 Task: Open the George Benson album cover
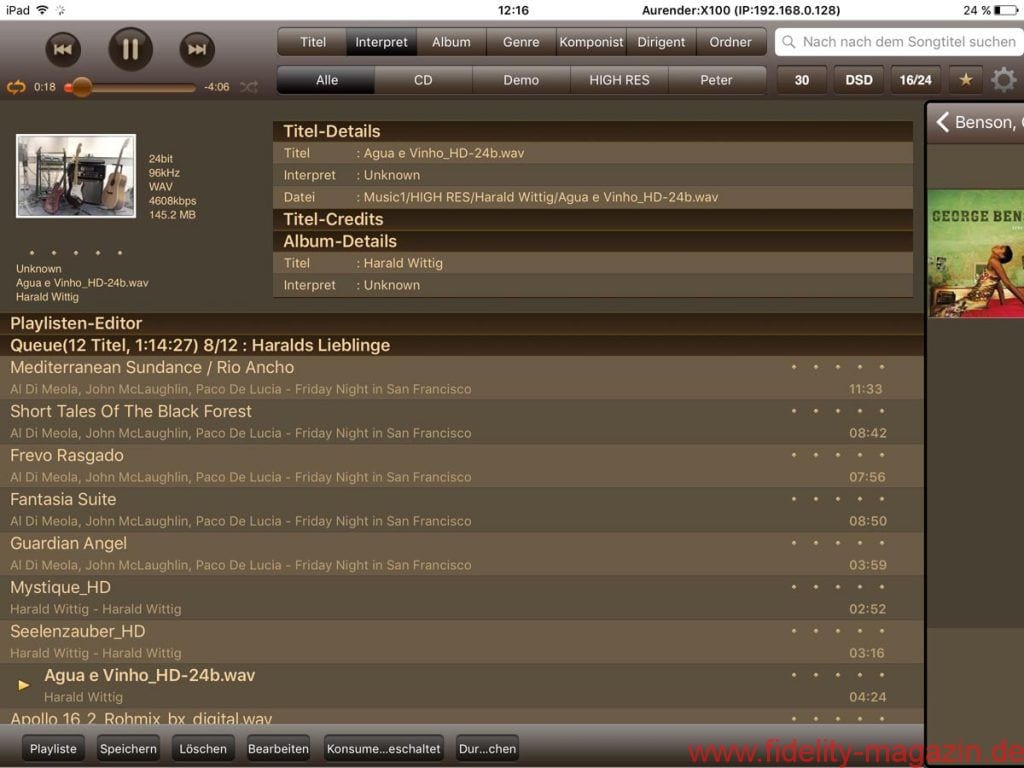point(976,253)
